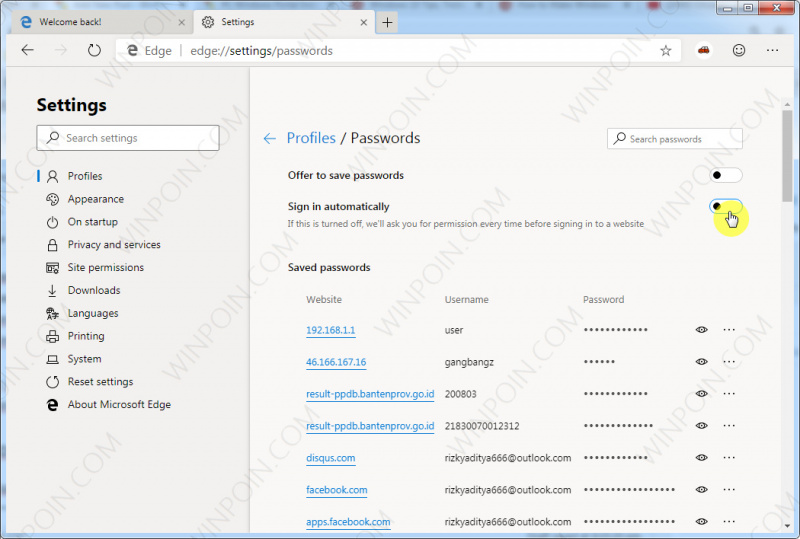The width and height of the screenshot is (800, 539).
Task: Open more actions for 46.166.167.16
Action: (729, 362)
